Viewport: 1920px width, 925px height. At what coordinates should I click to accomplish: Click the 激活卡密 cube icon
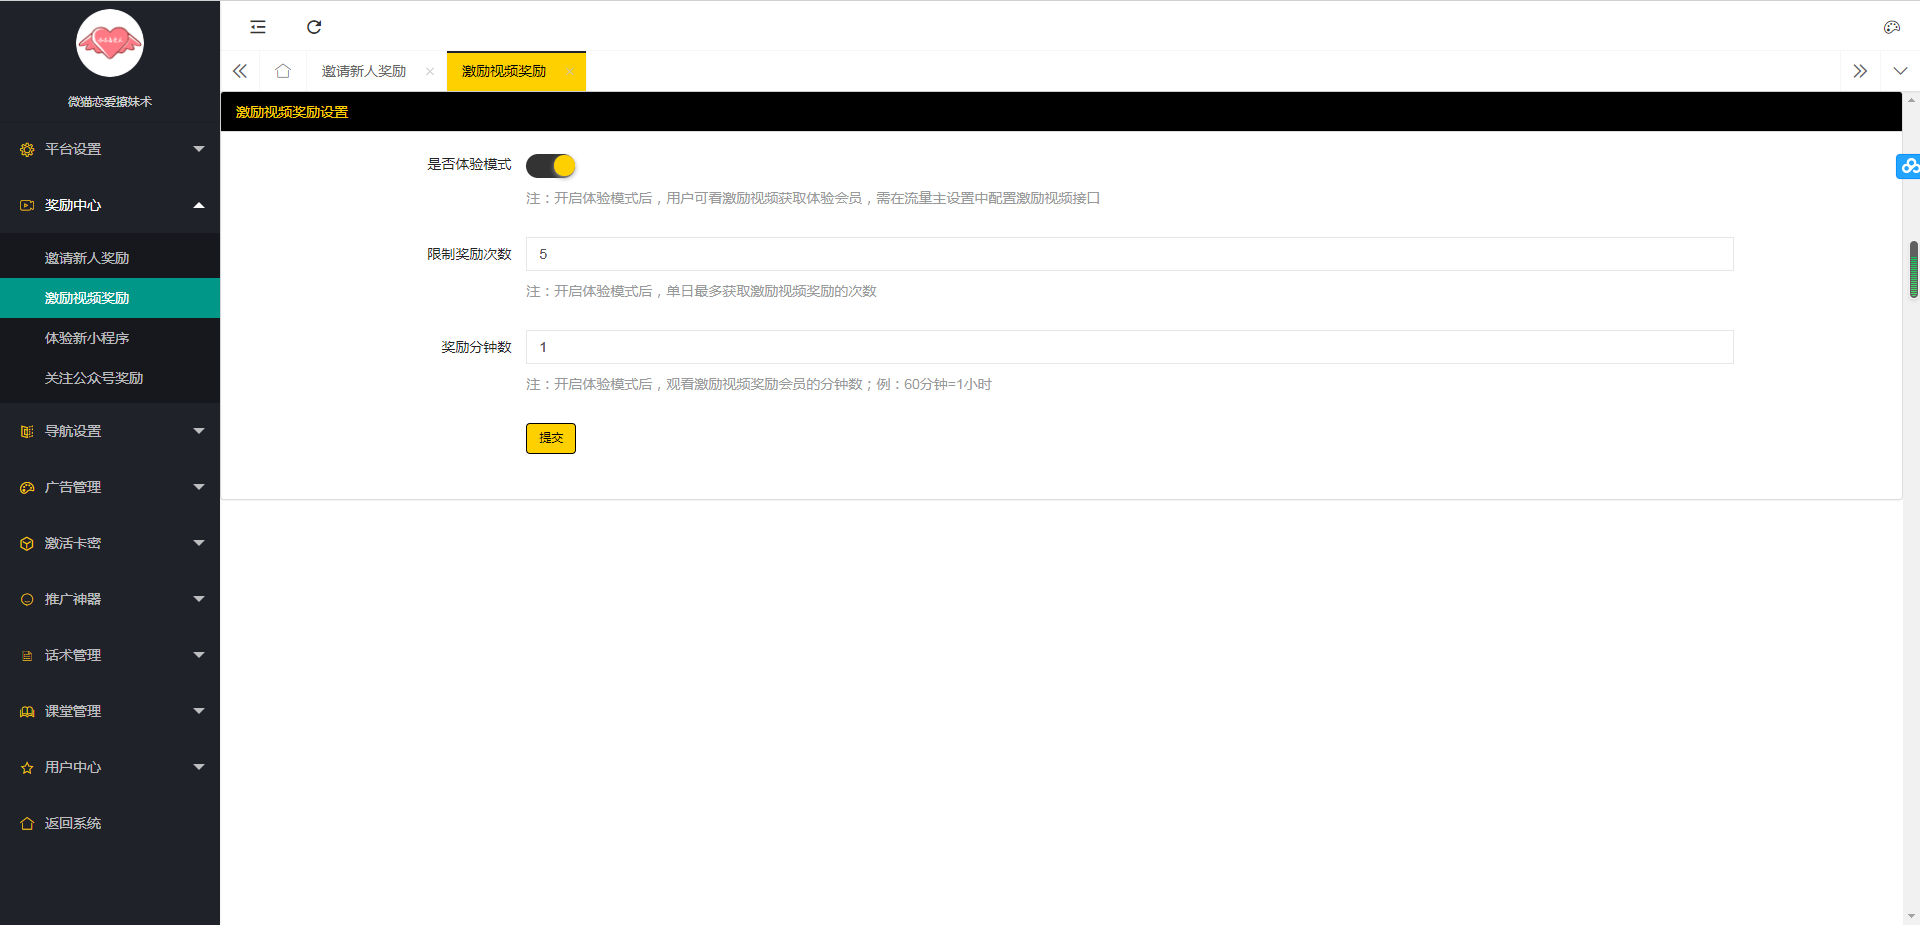pyautogui.click(x=27, y=543)
